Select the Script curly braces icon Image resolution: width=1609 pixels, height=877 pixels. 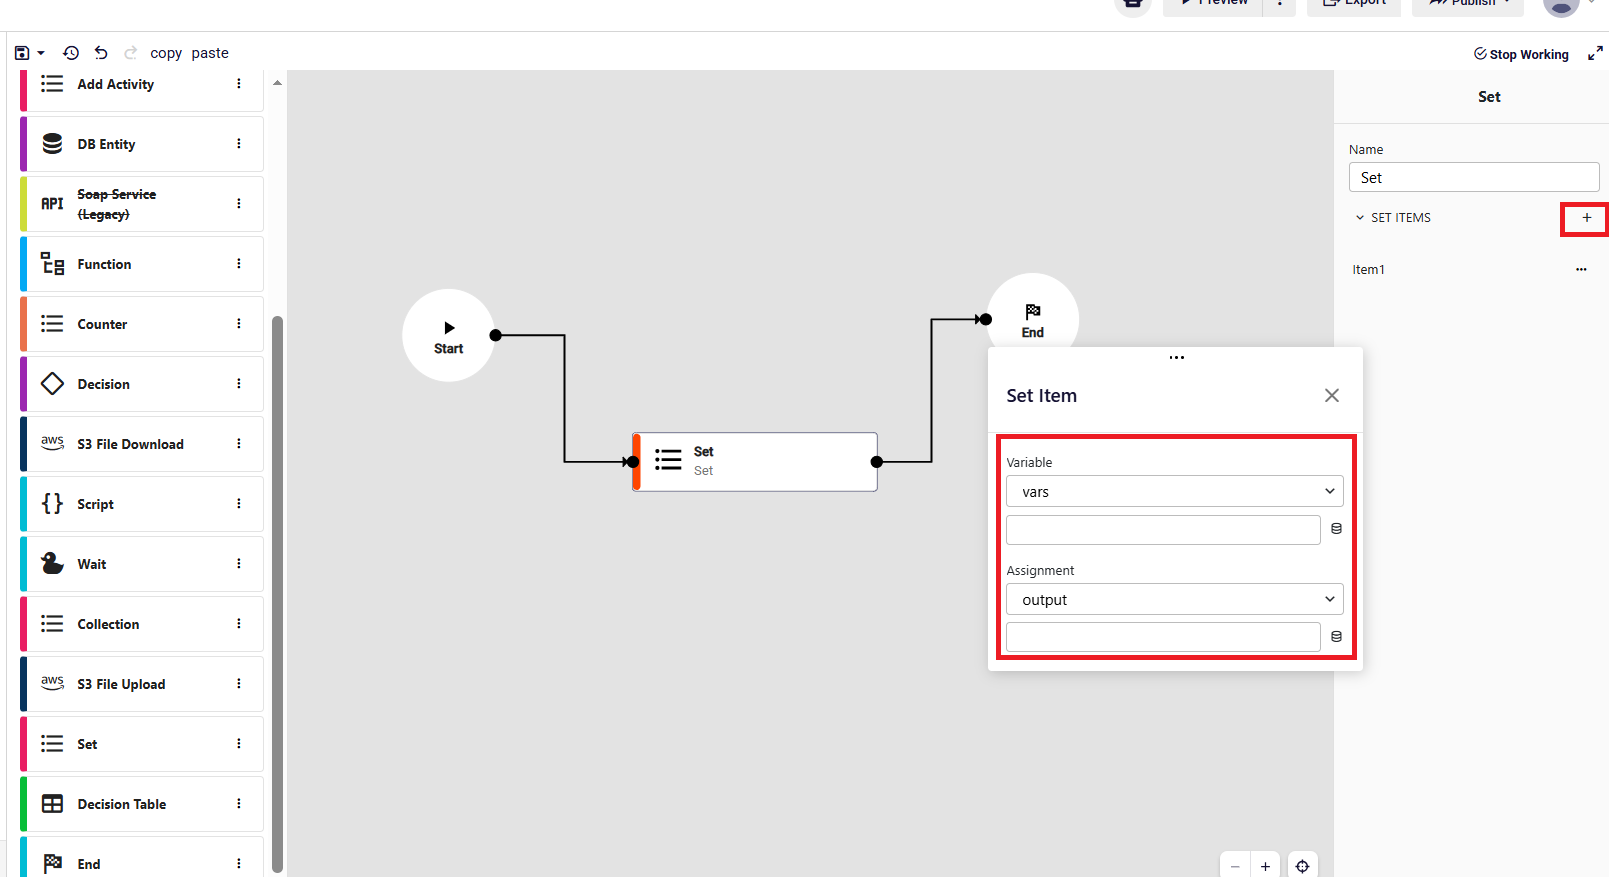[52, 503]
